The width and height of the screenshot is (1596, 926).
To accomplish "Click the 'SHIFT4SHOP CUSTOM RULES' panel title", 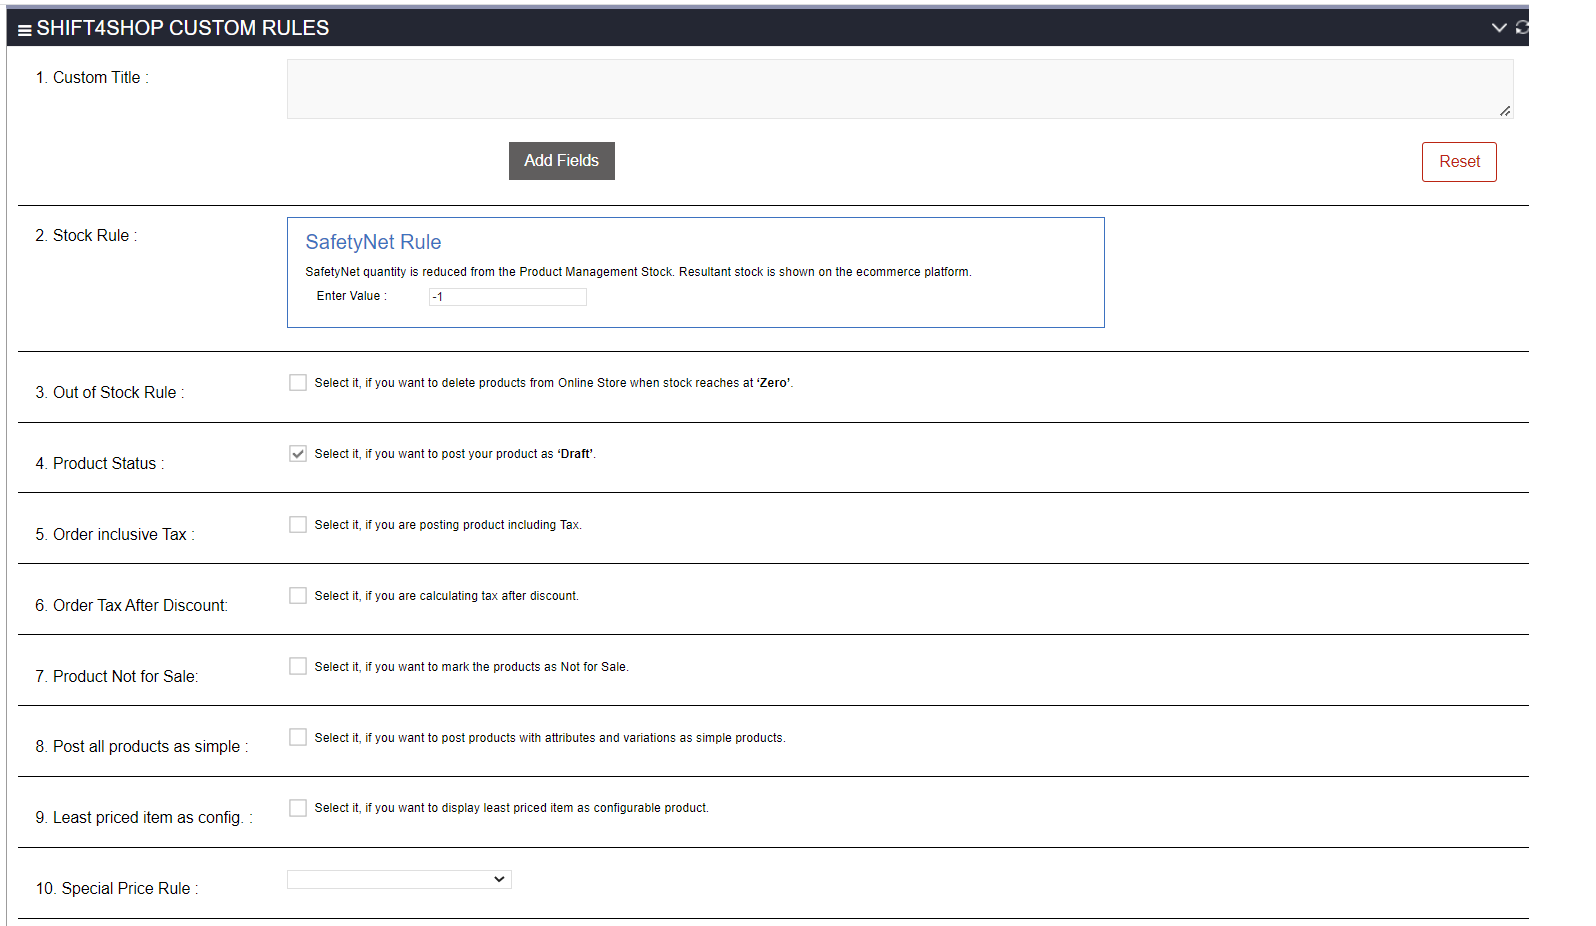I will (x=183, y=28).
